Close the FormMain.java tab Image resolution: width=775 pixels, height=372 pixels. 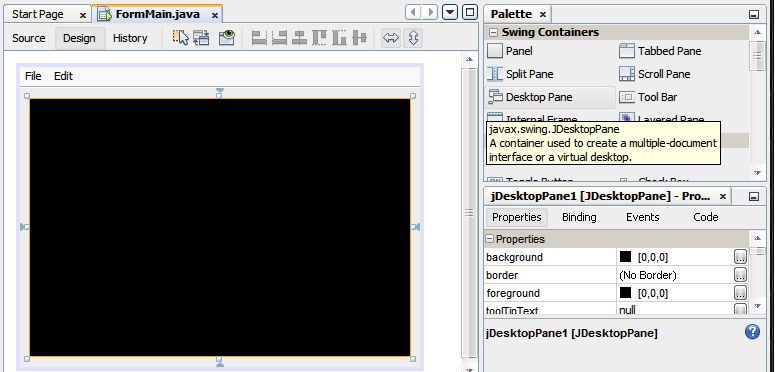[x=215, y=15]
